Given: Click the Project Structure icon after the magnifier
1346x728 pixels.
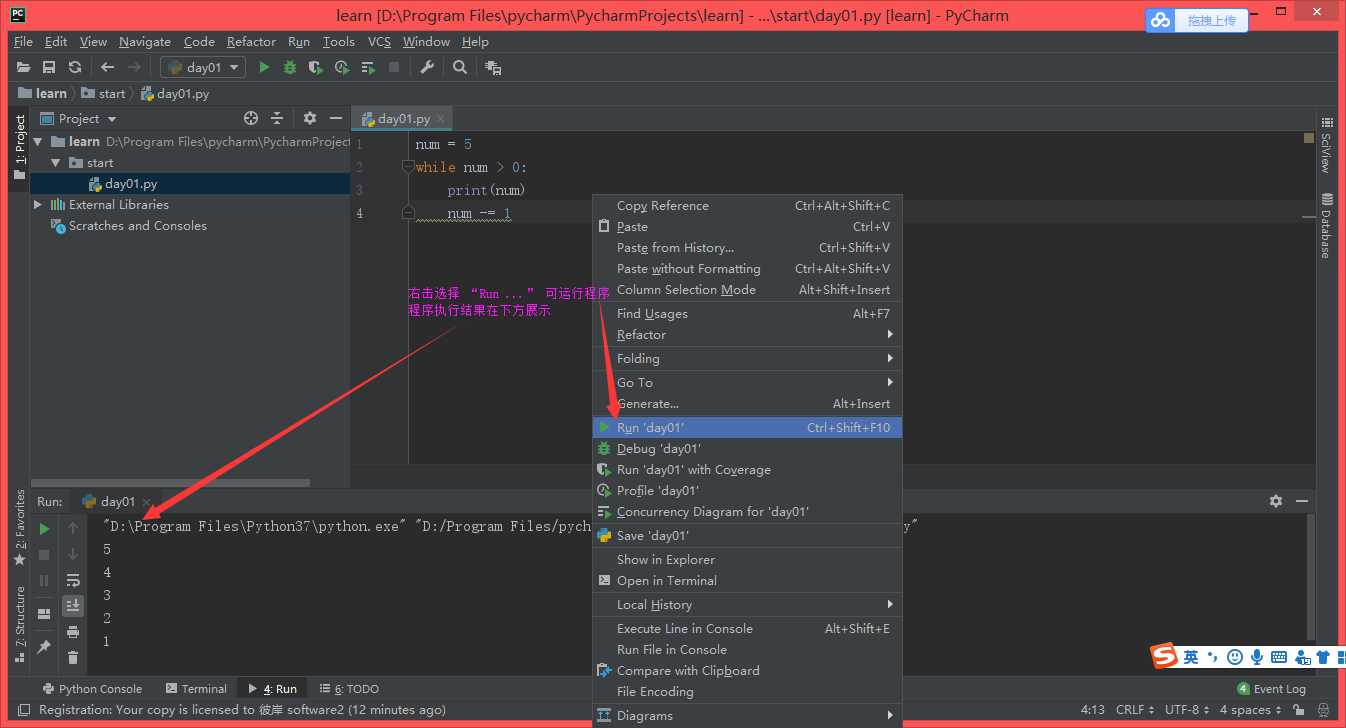Looking at the screenshot, I should (493, 67).
